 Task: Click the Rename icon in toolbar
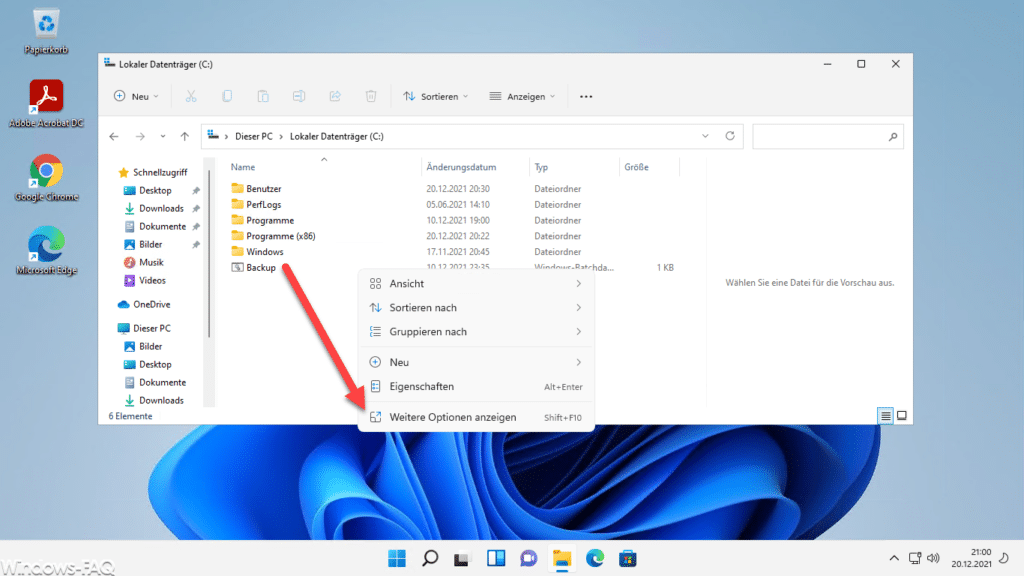coord(299,97)
